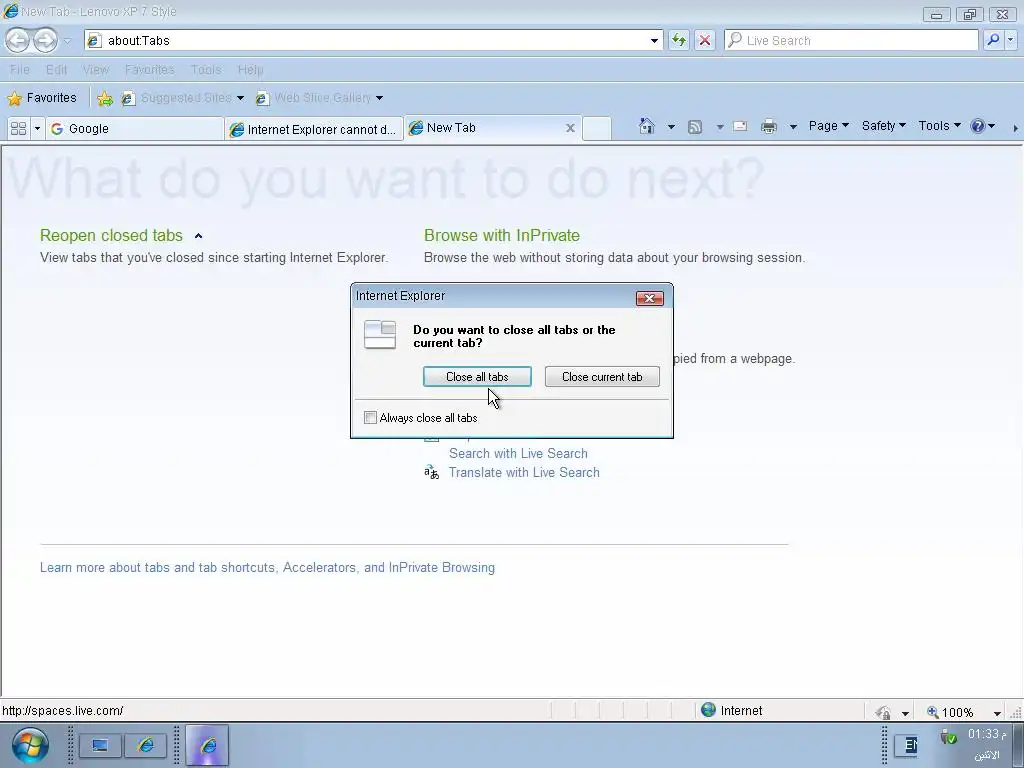Click the Windows Start orb
The height and width of the screenshot is (768, 1024).
click(x=29, y=745)
